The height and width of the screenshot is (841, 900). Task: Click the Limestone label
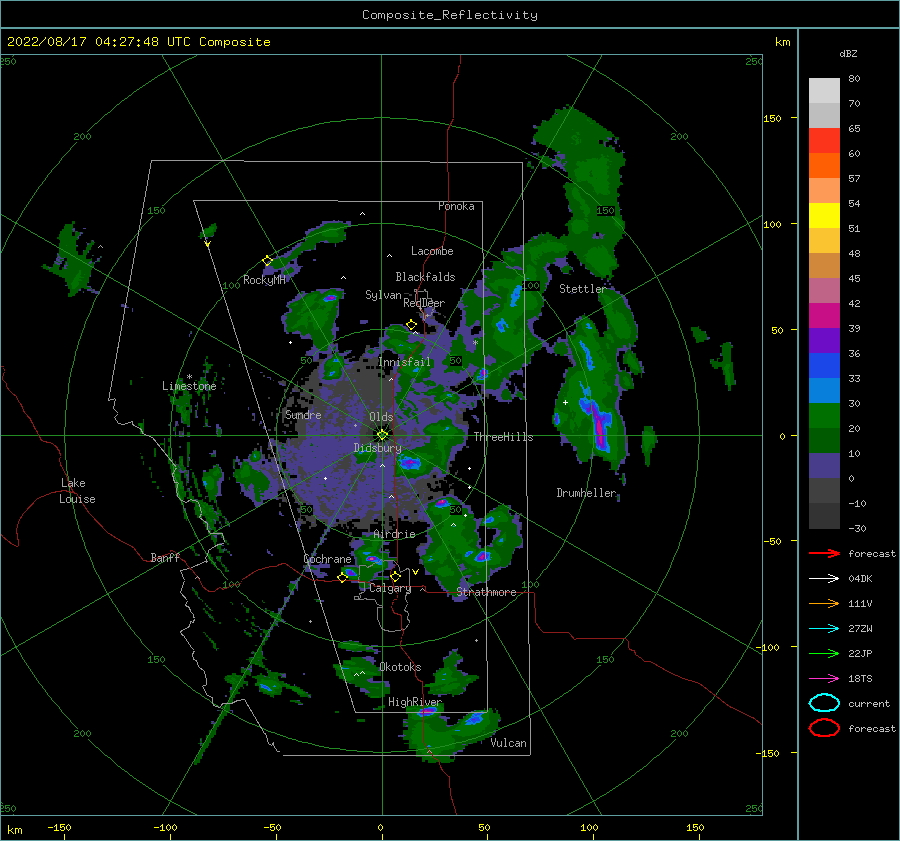pyautogui.click(x=189, y=386)
